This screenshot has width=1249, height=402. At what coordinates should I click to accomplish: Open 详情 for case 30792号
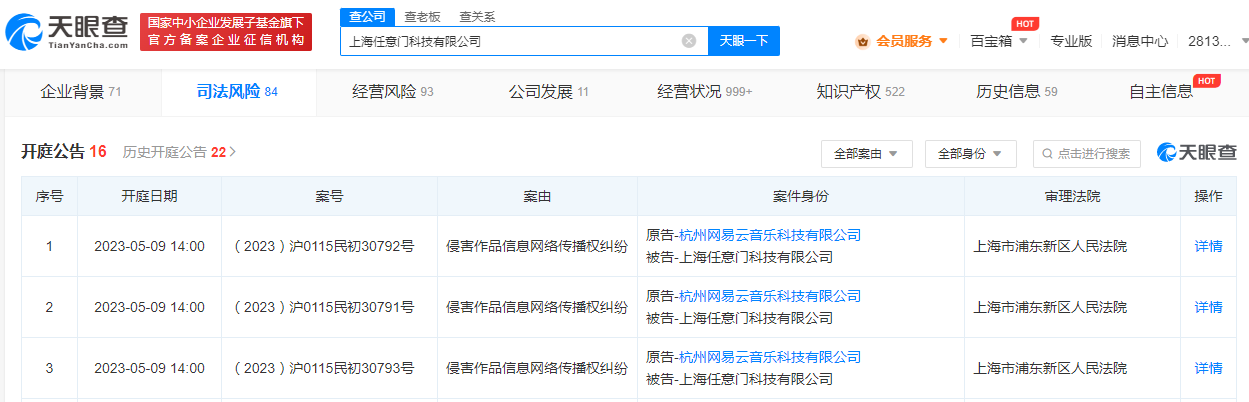coord(1208,246)
